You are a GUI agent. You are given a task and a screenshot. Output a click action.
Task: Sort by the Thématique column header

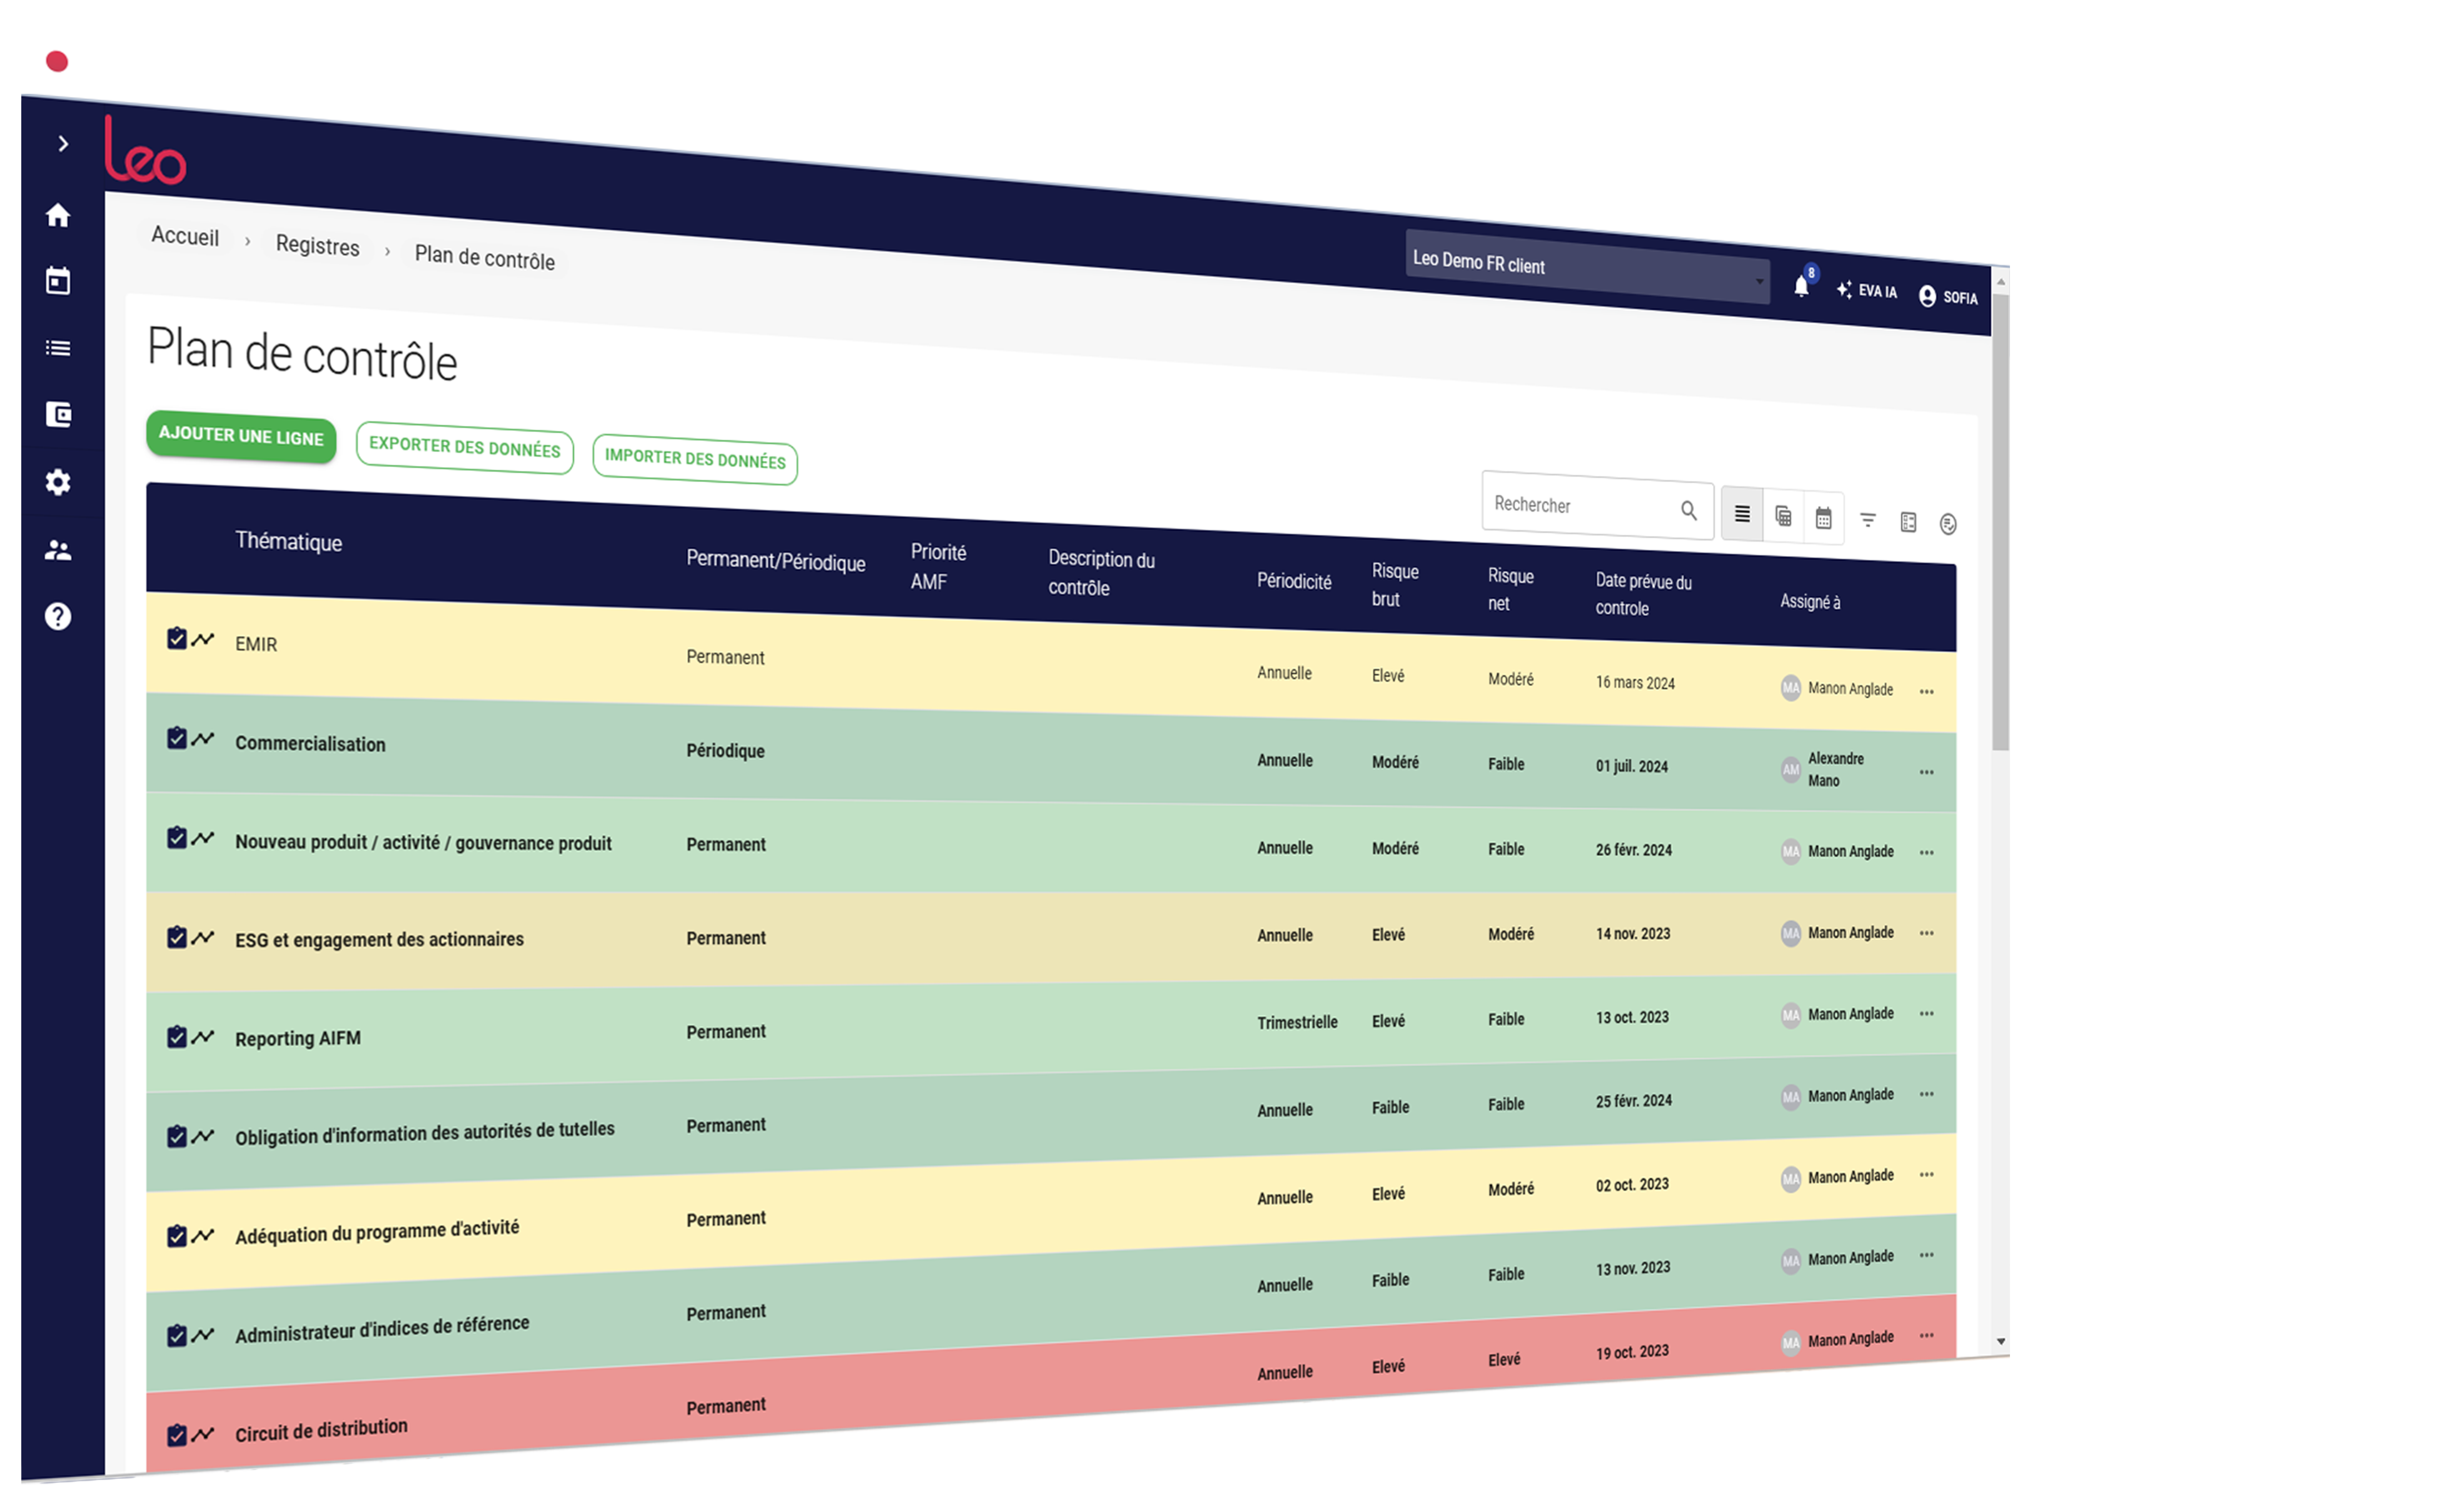288,541
